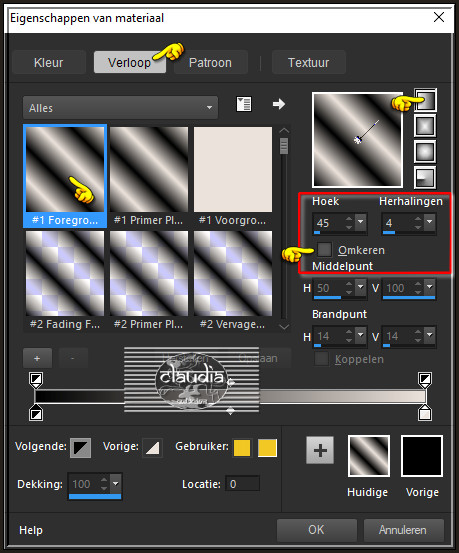Click the Dekking blue slider bar
Image resolution: width=459 pixels, height=553 pixels.
(x=95, y=496)
